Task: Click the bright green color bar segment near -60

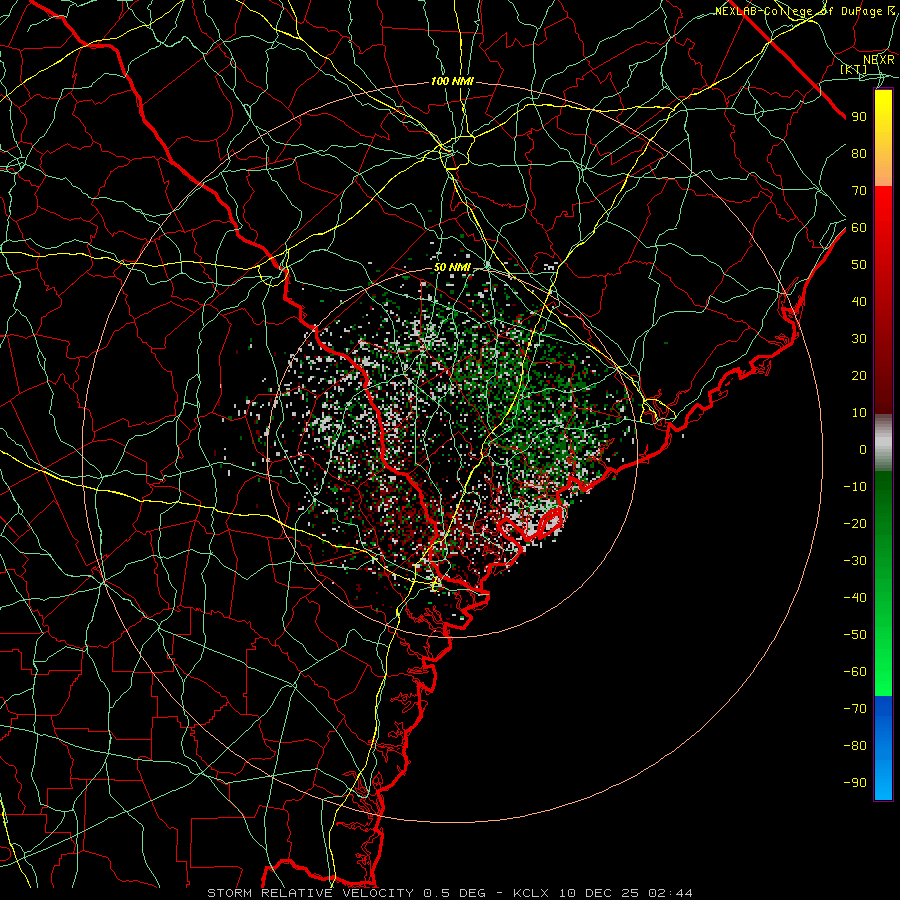Action: pos(883,666)
